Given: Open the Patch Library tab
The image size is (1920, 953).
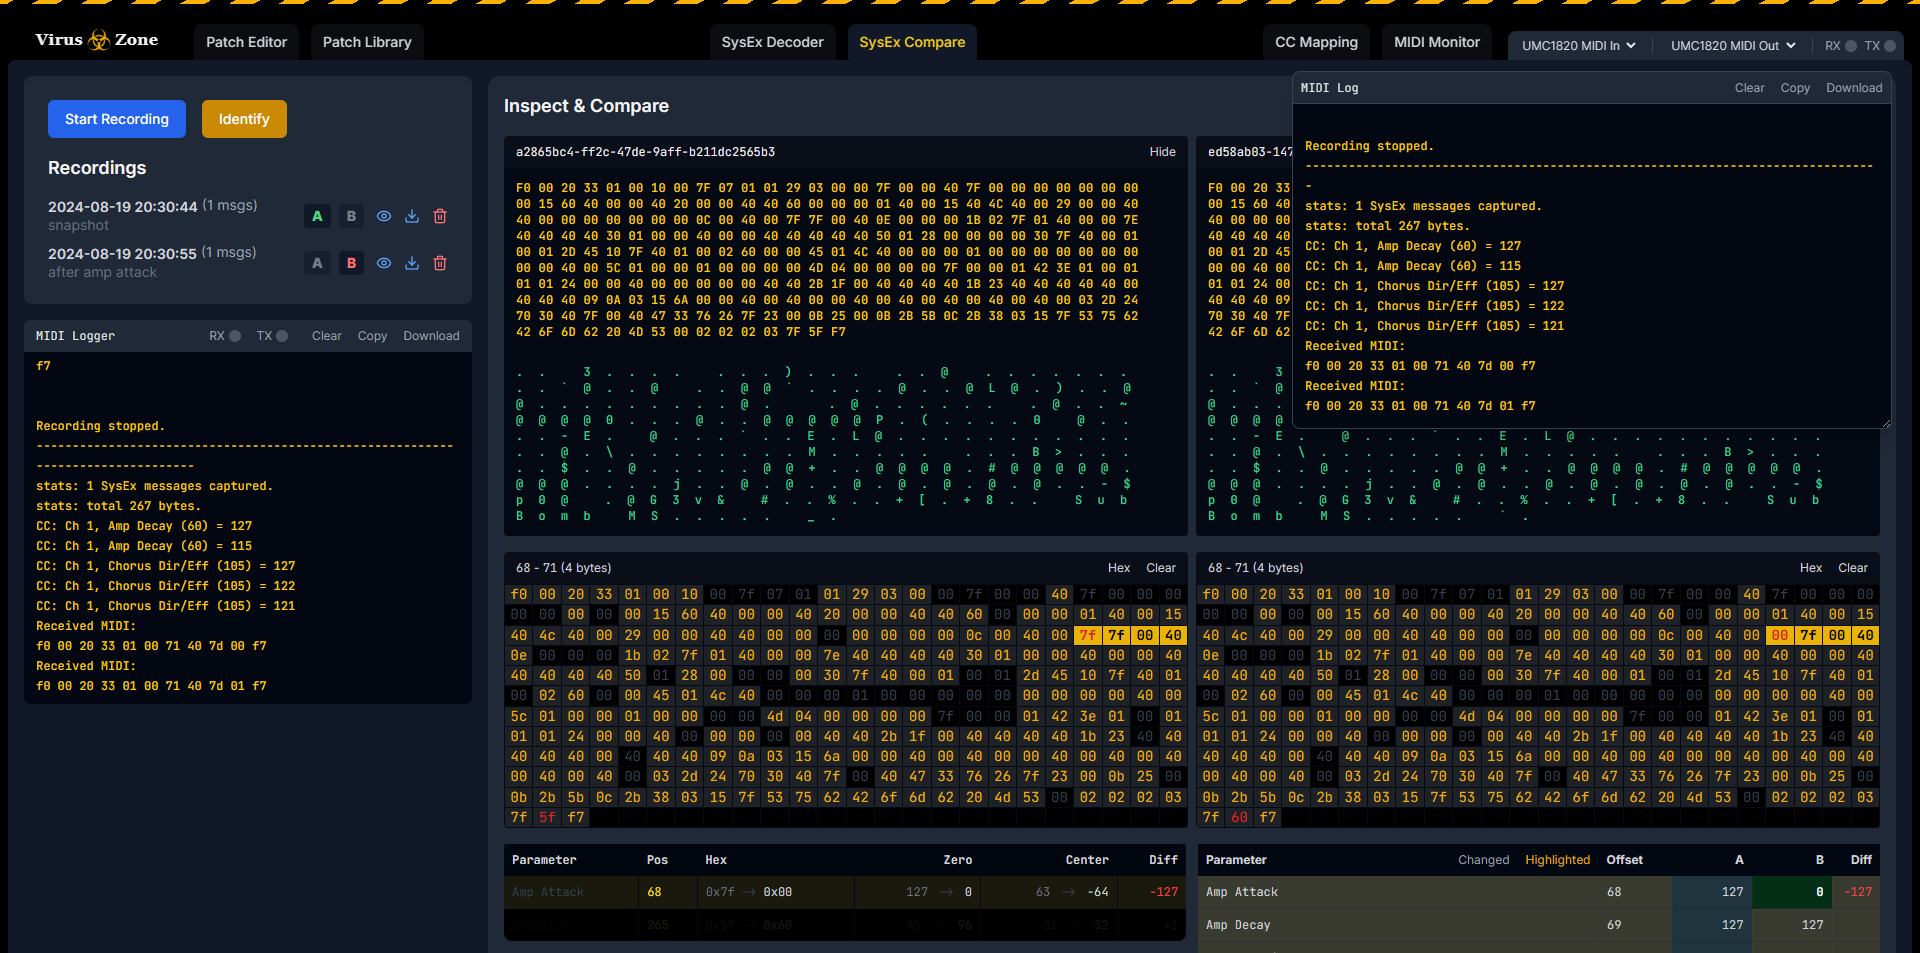Looking at the screenshot, I should [367, 42].
